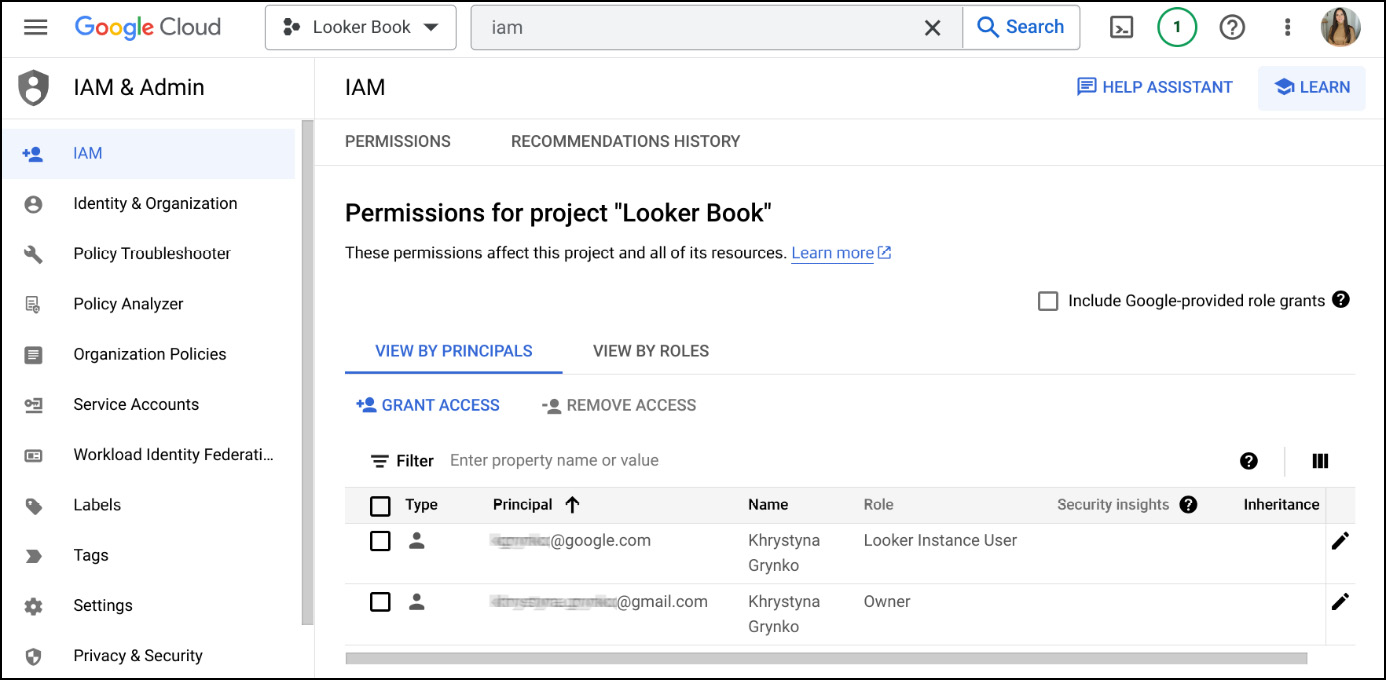Sort by the Principal column arrow

pyautogui.click(x=572, y=505)
